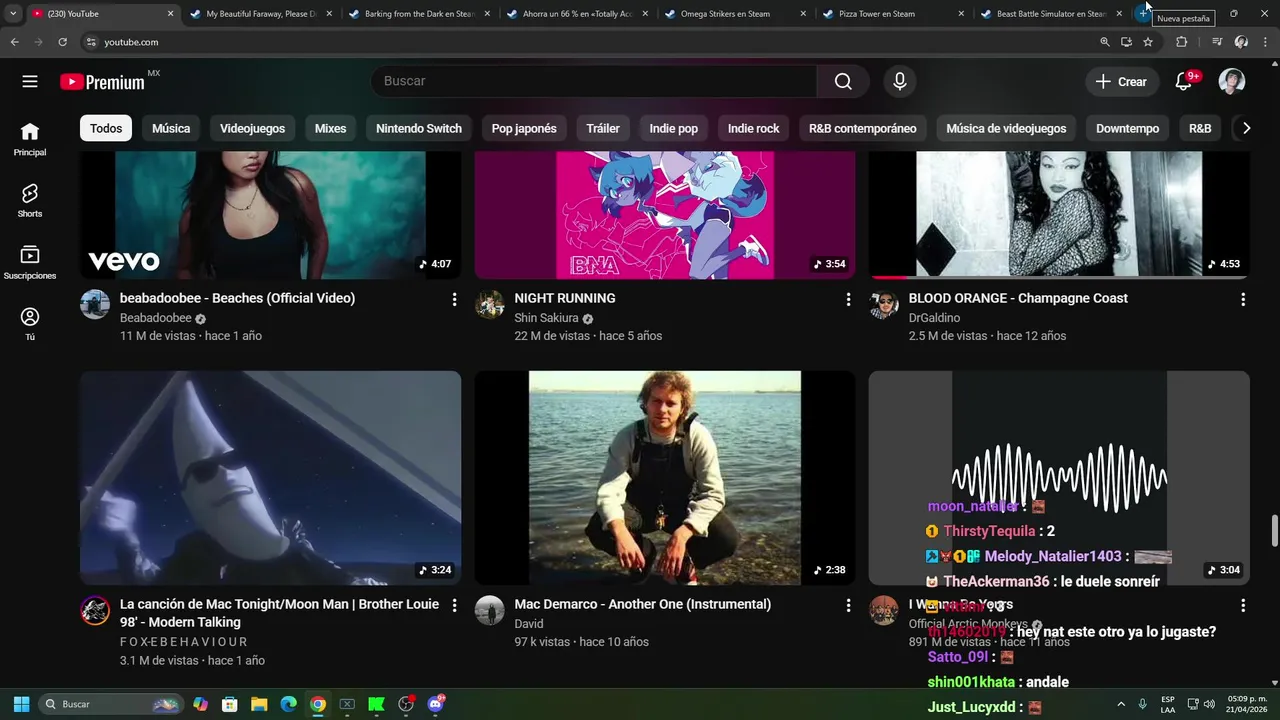Click the David channel avatar
Screen dimensions: 1280x720
click(489, 611)
